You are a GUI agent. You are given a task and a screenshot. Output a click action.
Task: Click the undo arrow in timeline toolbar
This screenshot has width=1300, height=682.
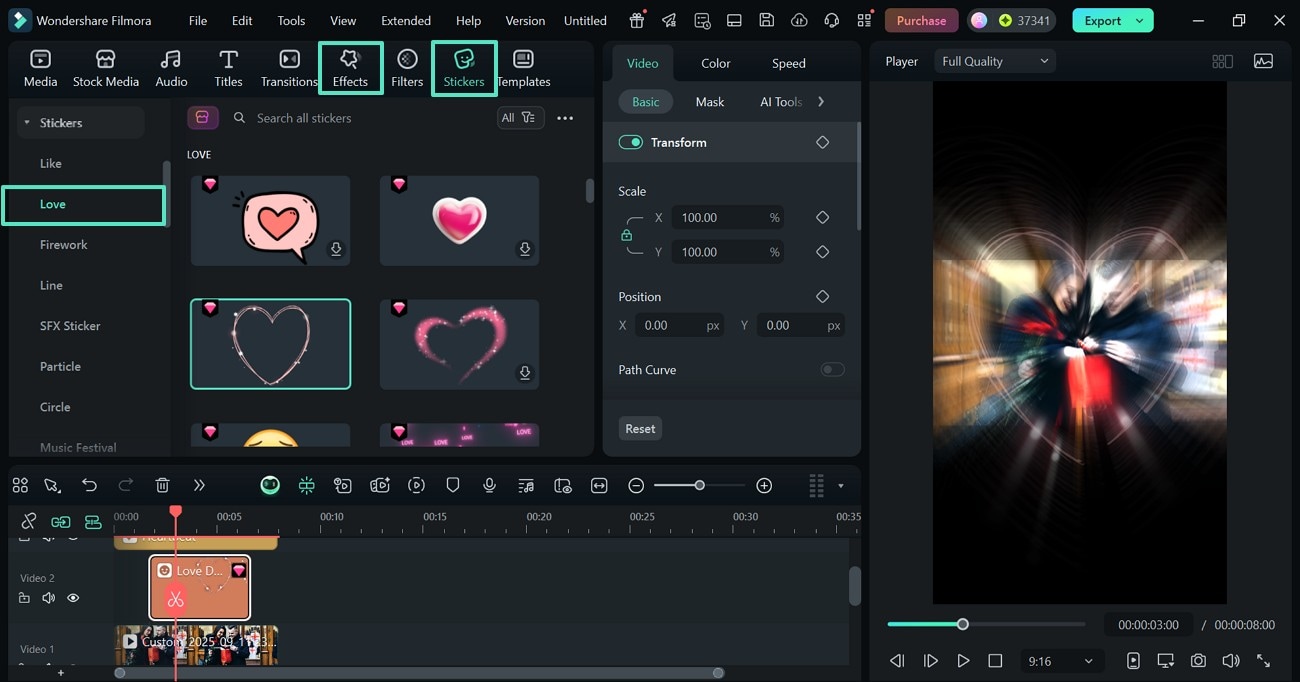click(x=89, y=485)
